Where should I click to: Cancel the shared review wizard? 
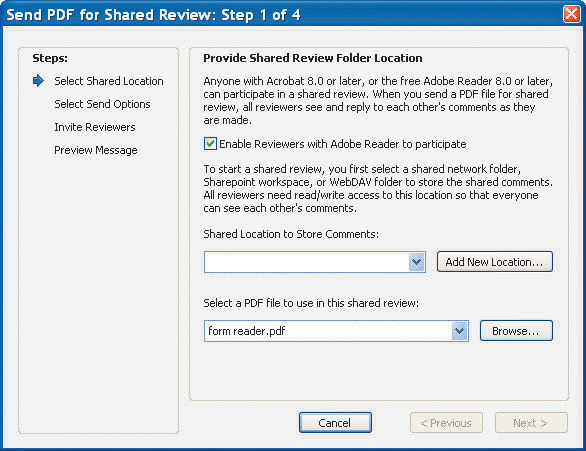pyautogui.click(x=335, y=423)
